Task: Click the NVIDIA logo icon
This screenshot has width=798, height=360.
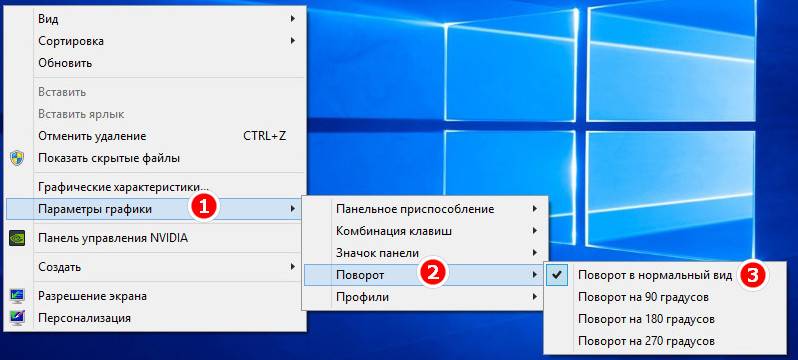Action: pos(17,238)
